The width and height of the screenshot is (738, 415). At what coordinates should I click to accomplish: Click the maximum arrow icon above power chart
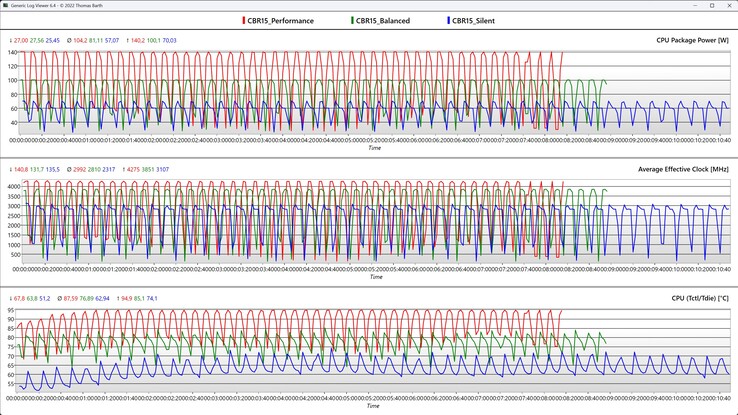tap(126, 40)
